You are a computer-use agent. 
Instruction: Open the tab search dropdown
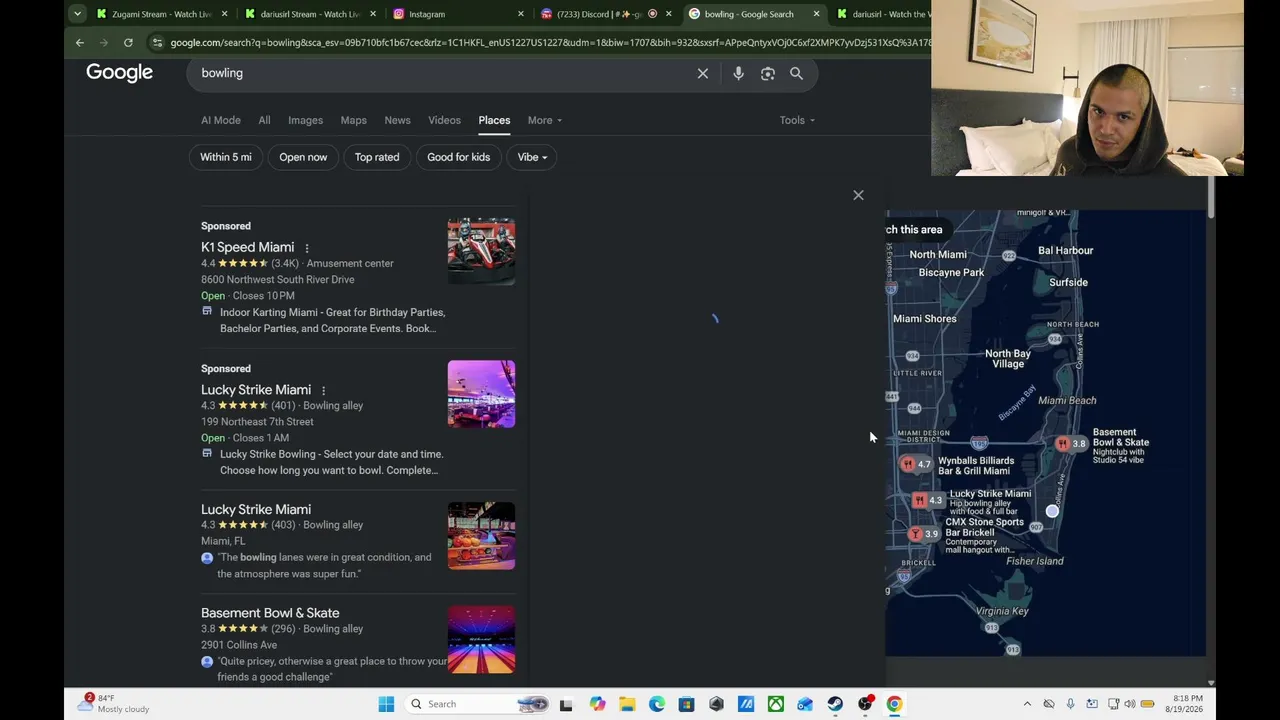(x=77, y=14)
